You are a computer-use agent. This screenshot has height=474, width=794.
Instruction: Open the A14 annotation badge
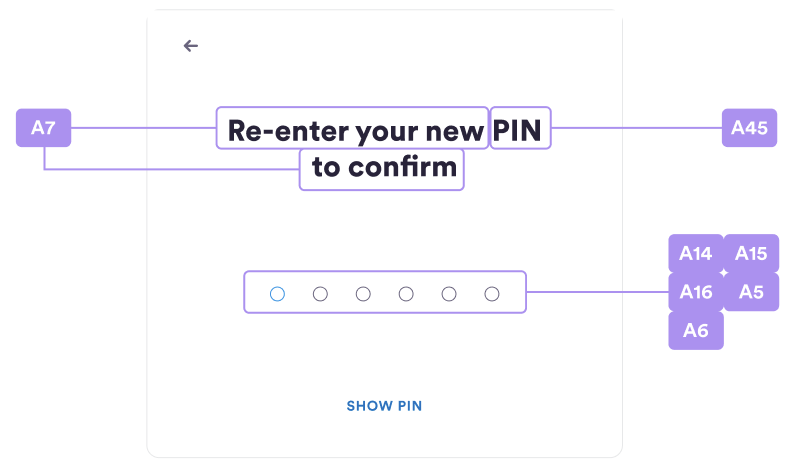[696, 253]
